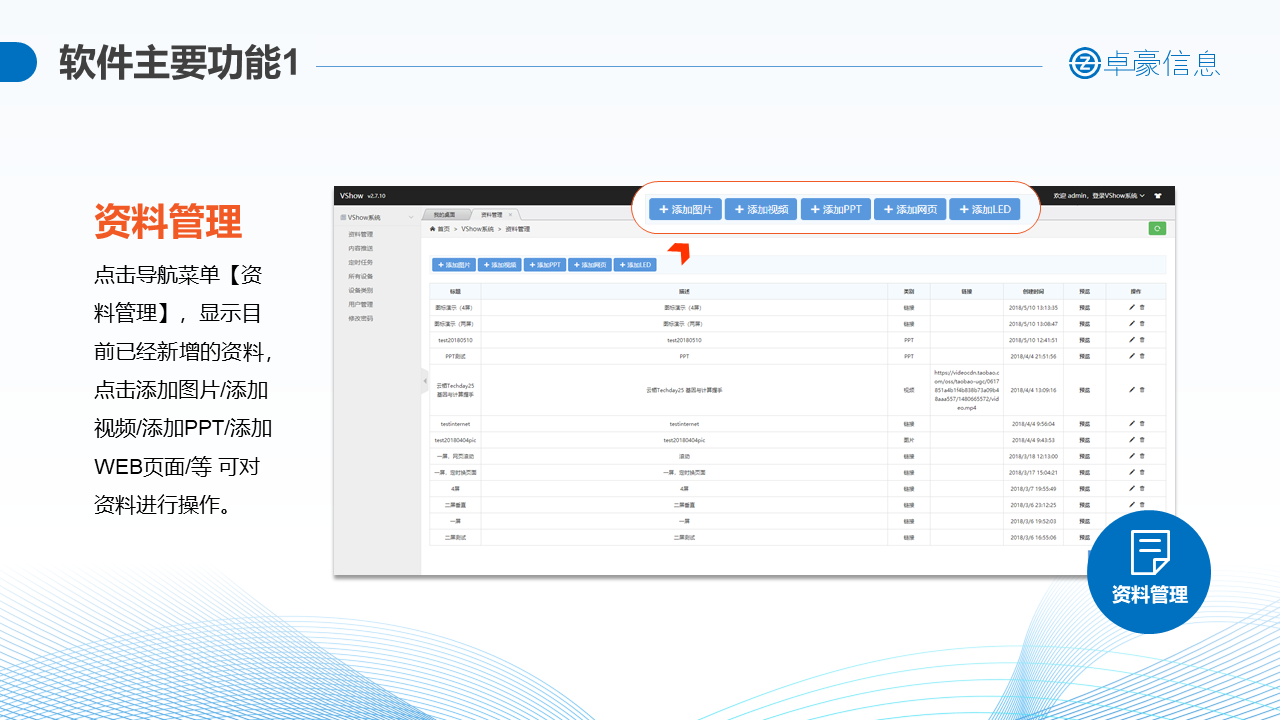1280x720 pixels.
Task: Click the small 添加PPT button above table
Action: (x=545, y=265)
